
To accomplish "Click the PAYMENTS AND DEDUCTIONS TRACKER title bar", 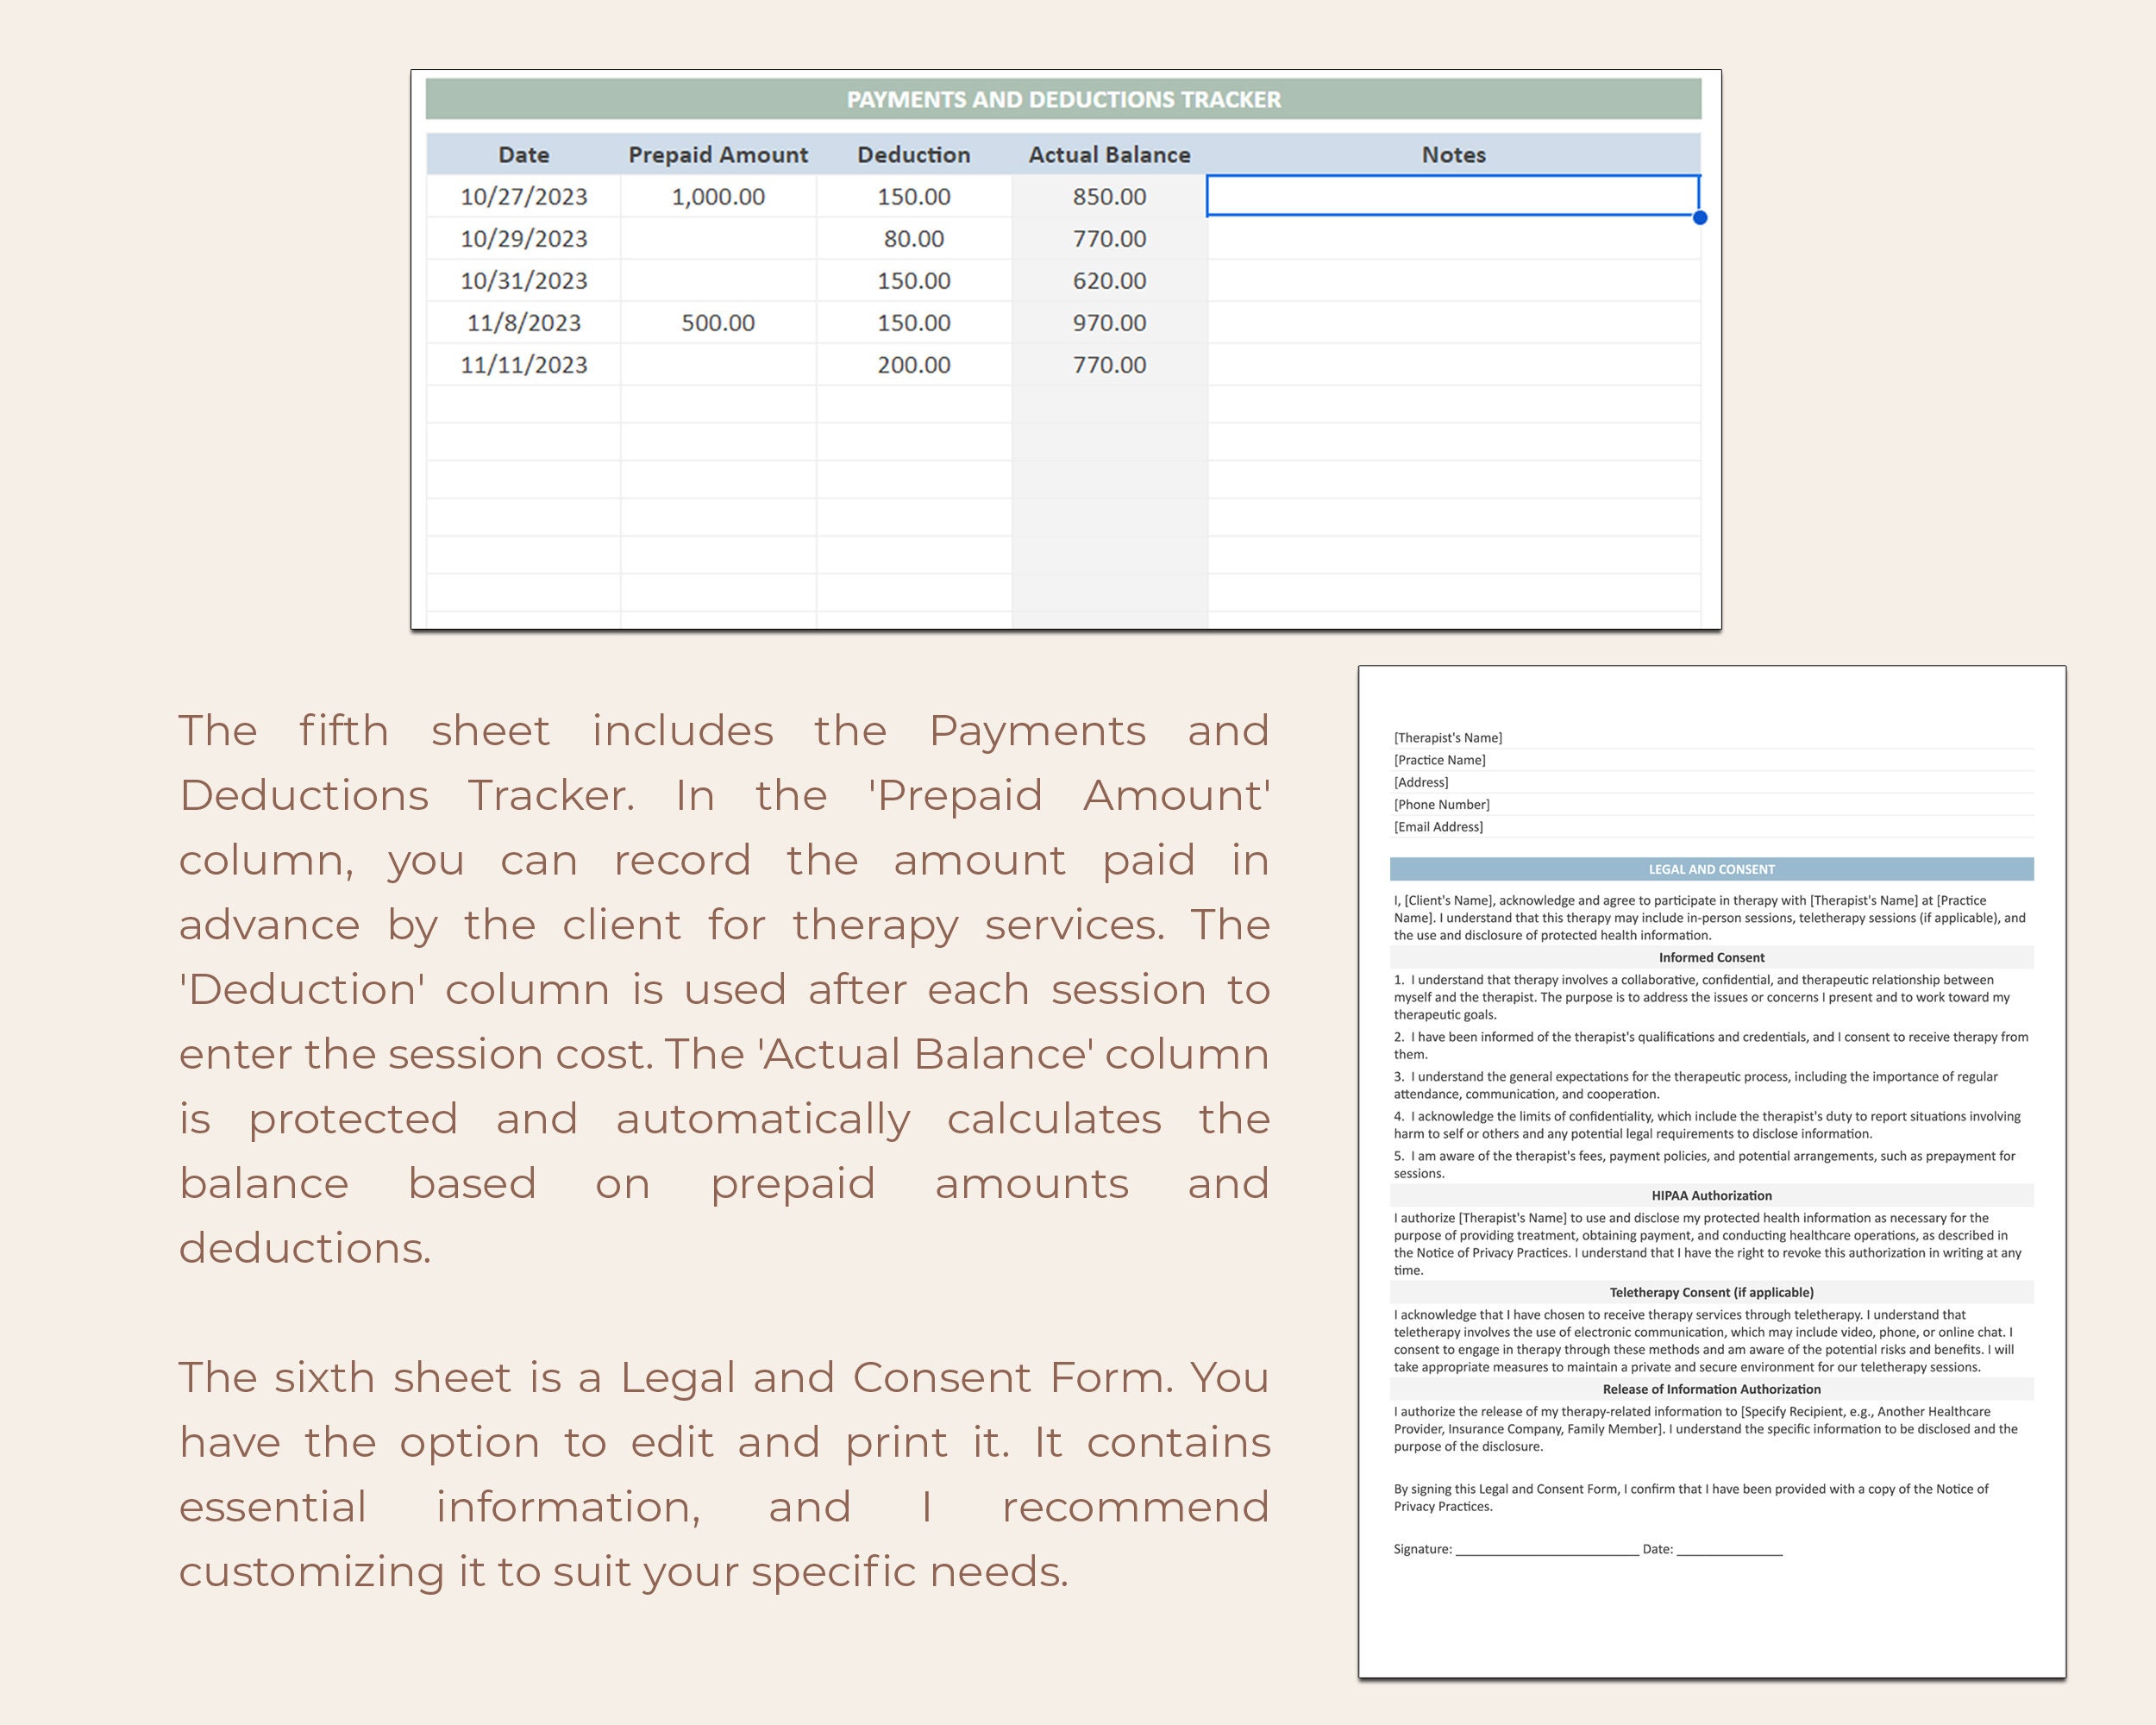I will (1063, 99).
